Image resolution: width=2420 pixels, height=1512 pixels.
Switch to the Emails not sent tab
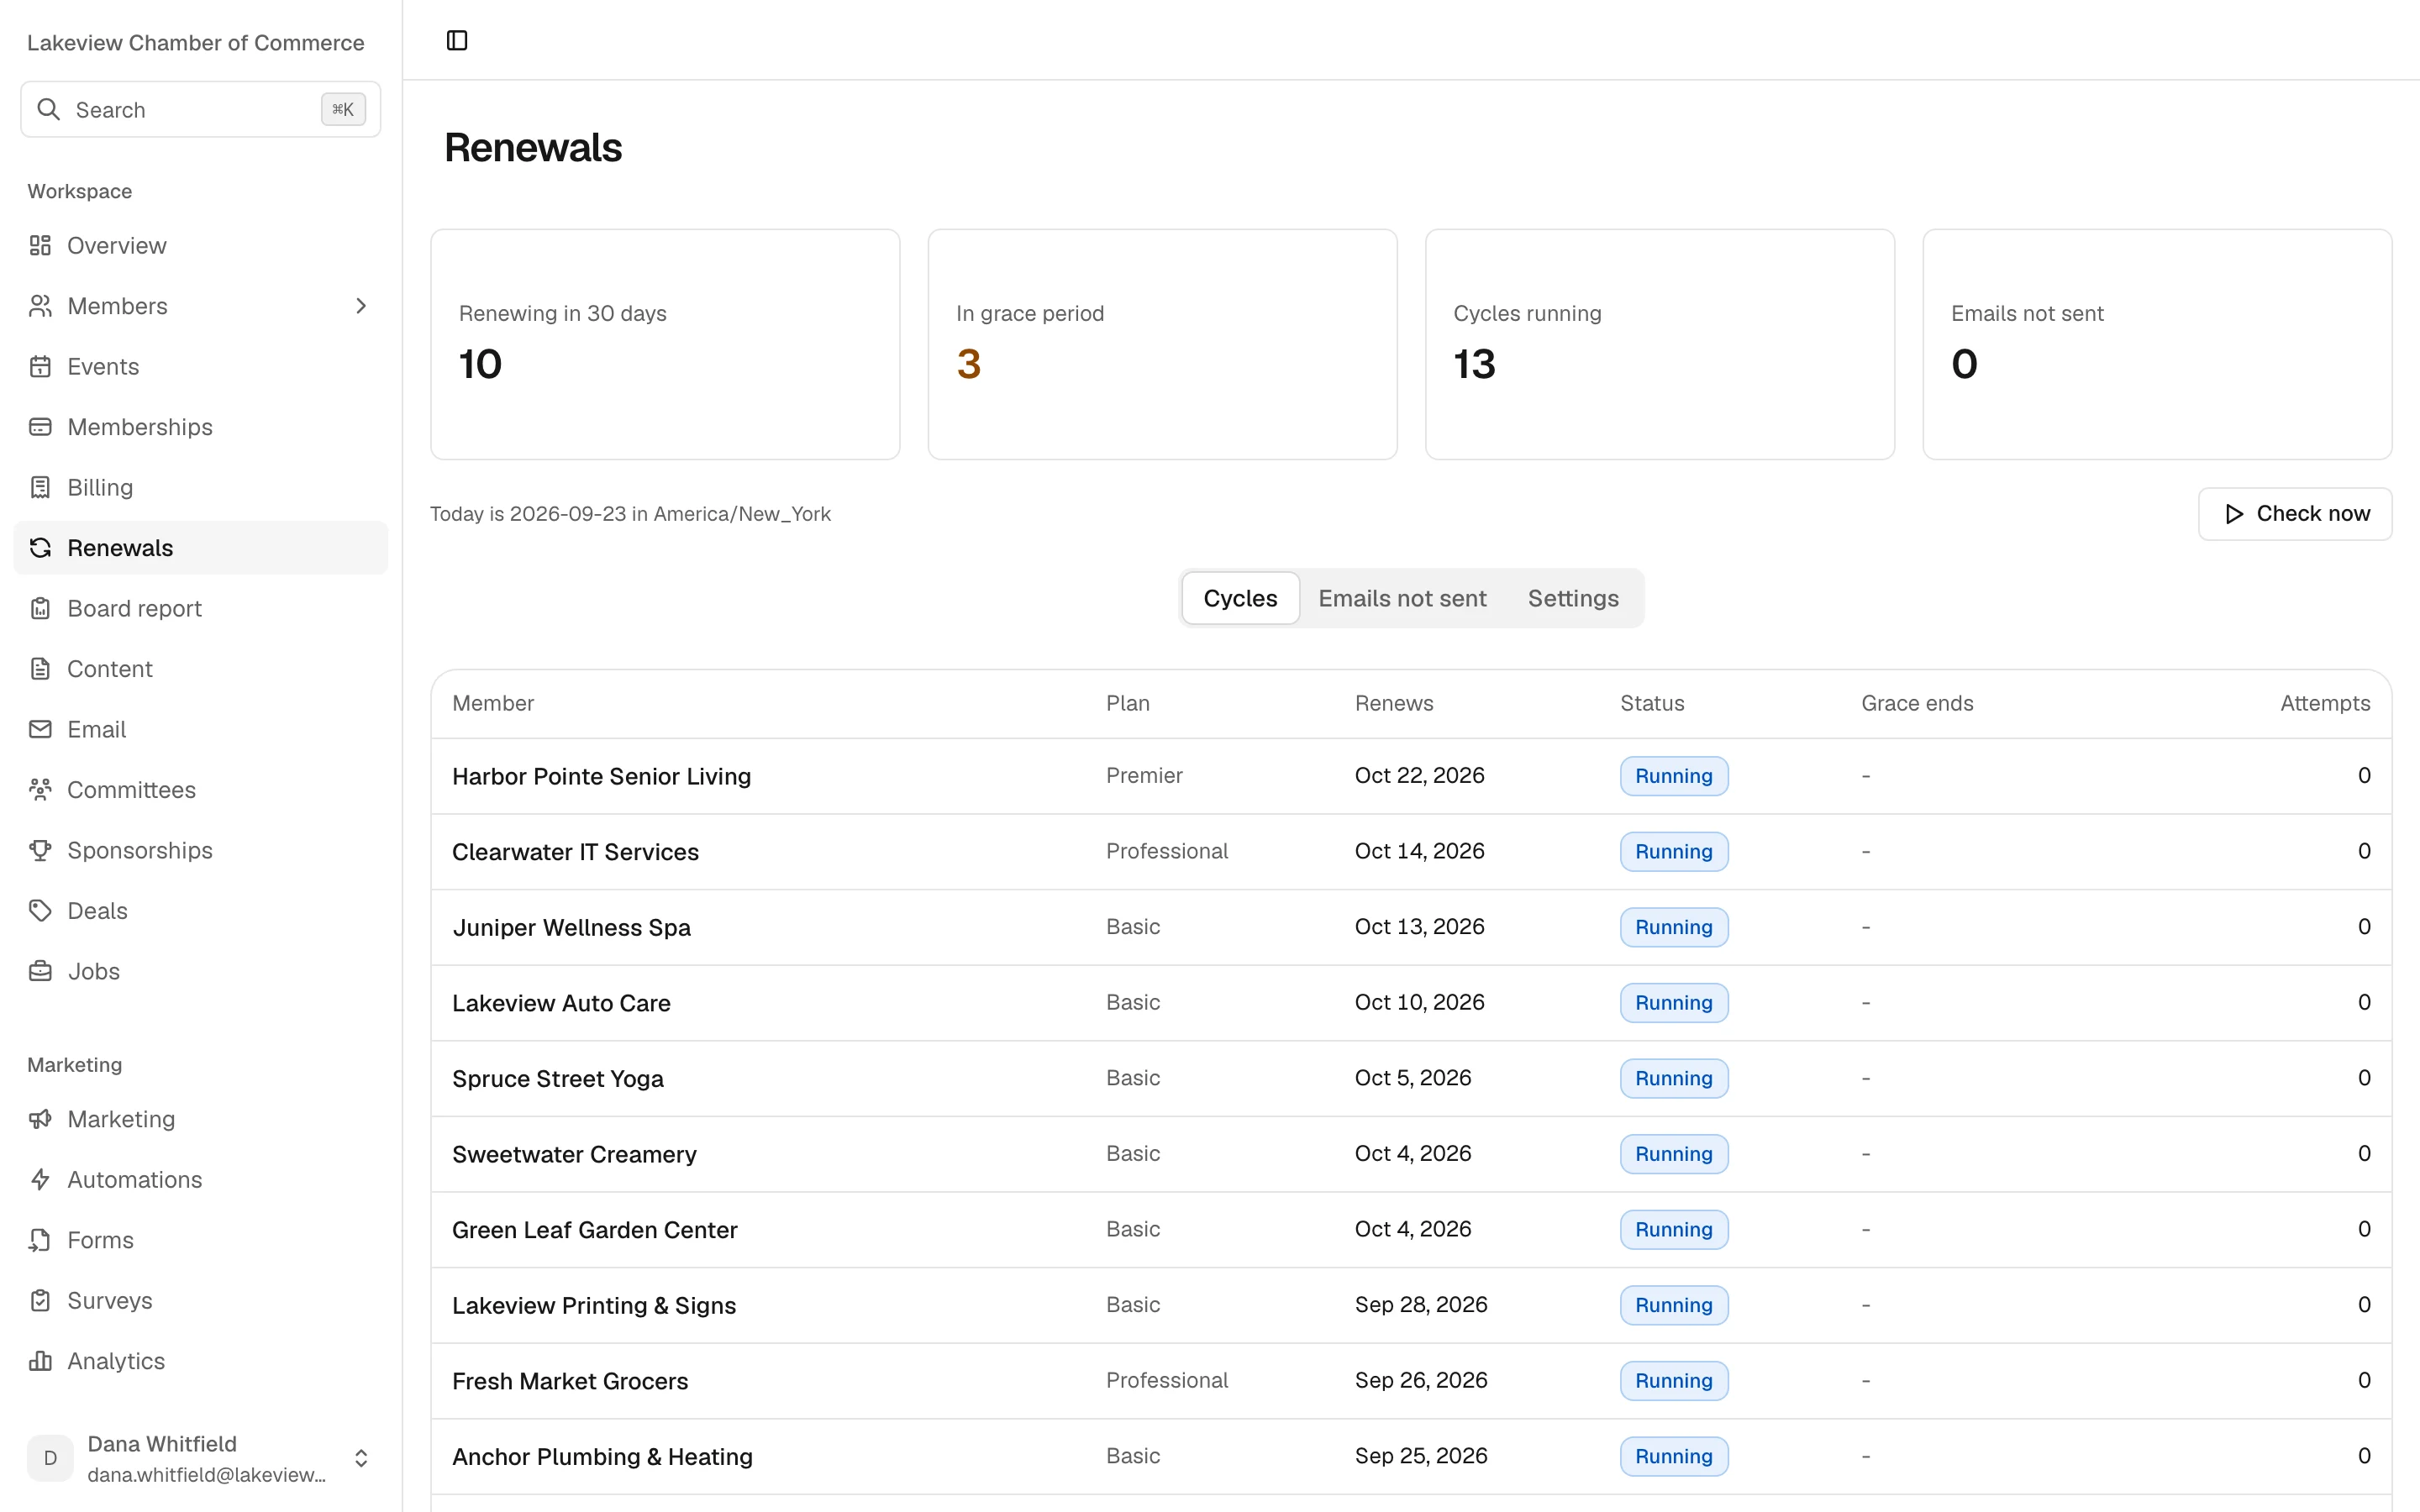1402,598
